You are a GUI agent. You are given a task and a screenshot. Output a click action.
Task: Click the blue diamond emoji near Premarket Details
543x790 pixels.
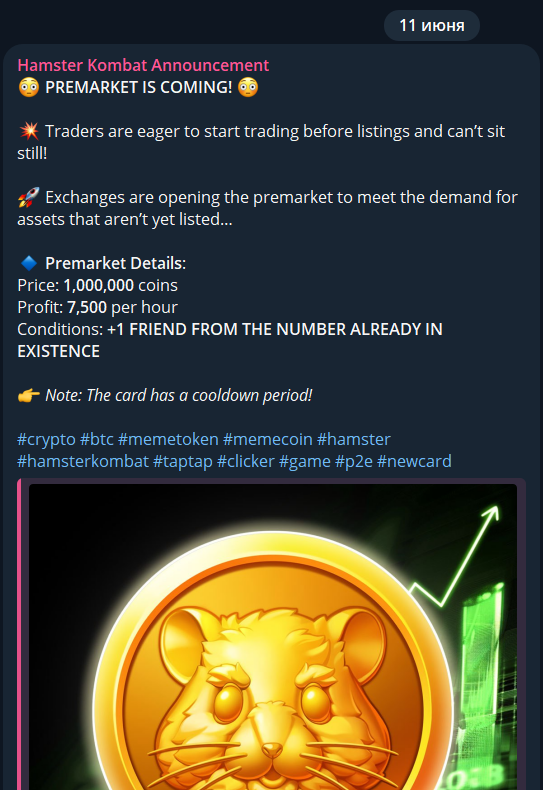(x=29, y=263)
